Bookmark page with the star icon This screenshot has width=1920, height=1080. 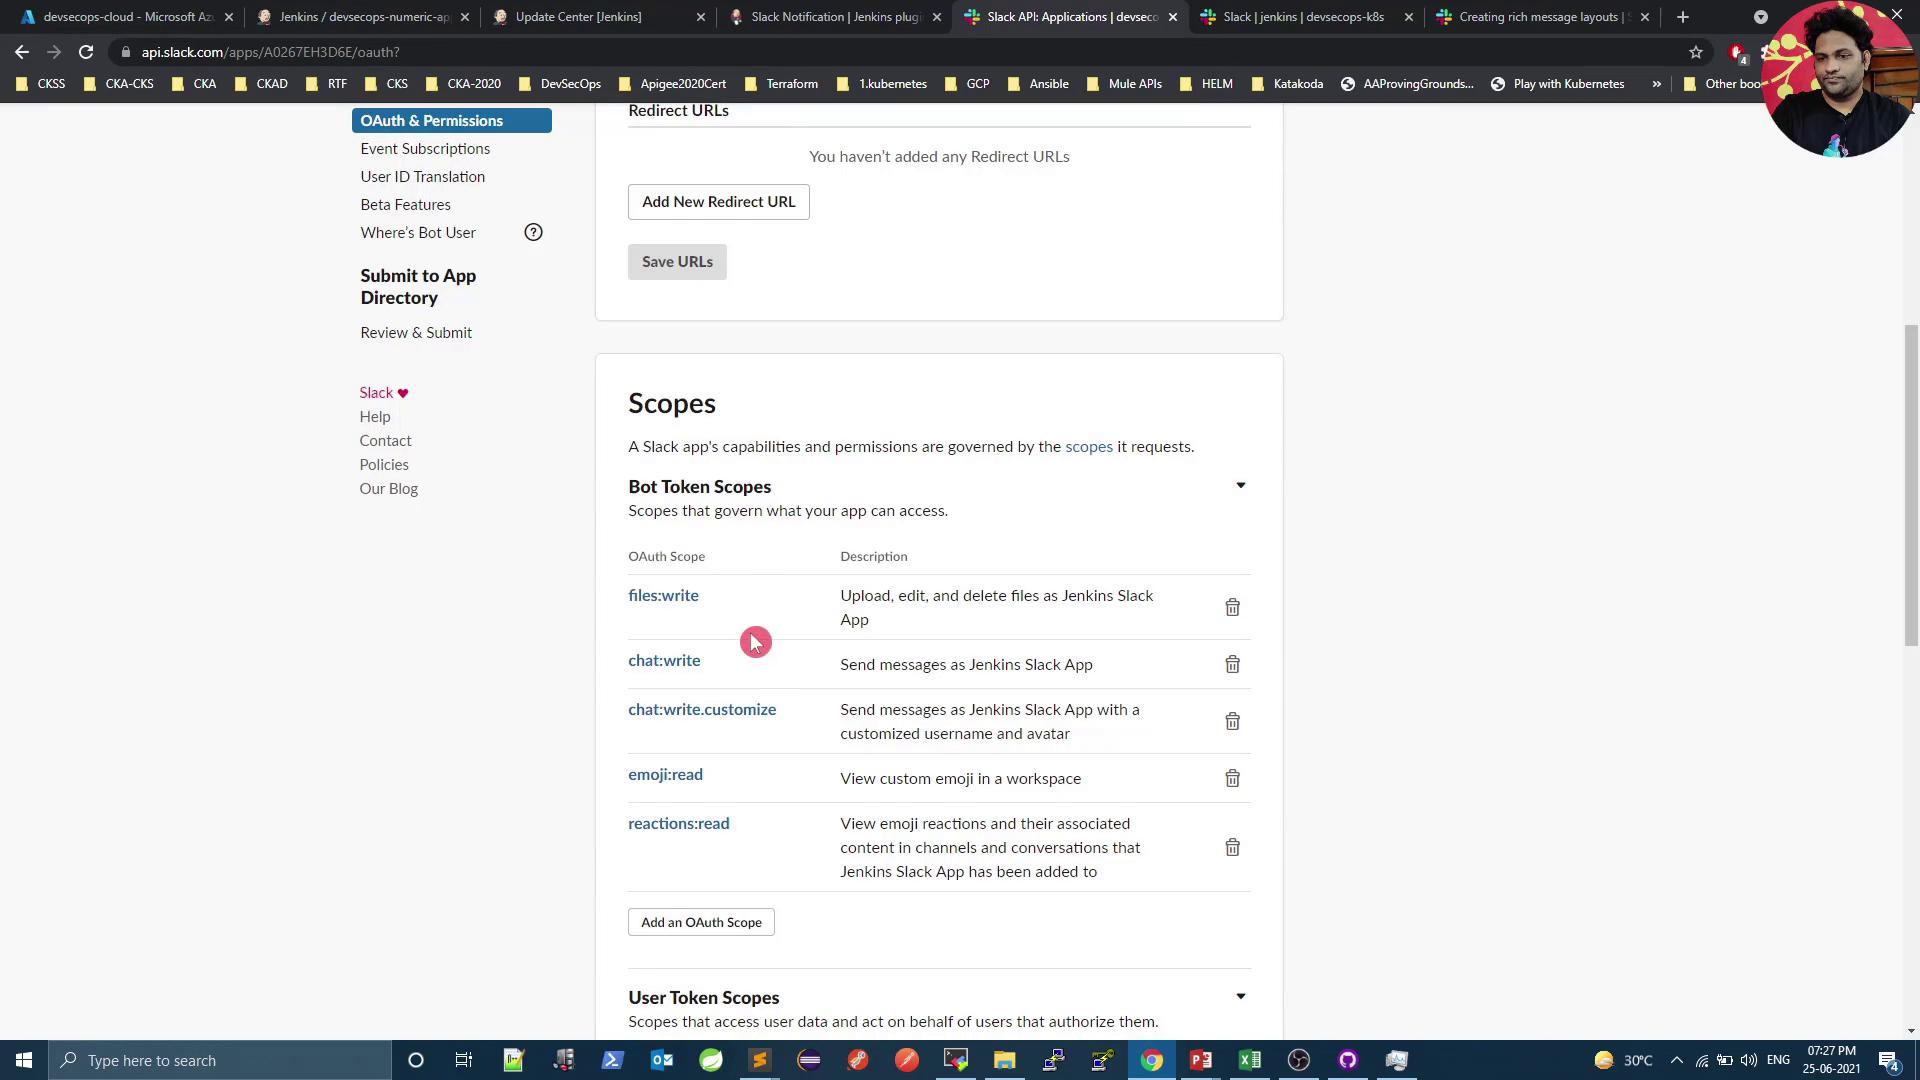(x=1695, y=52)
